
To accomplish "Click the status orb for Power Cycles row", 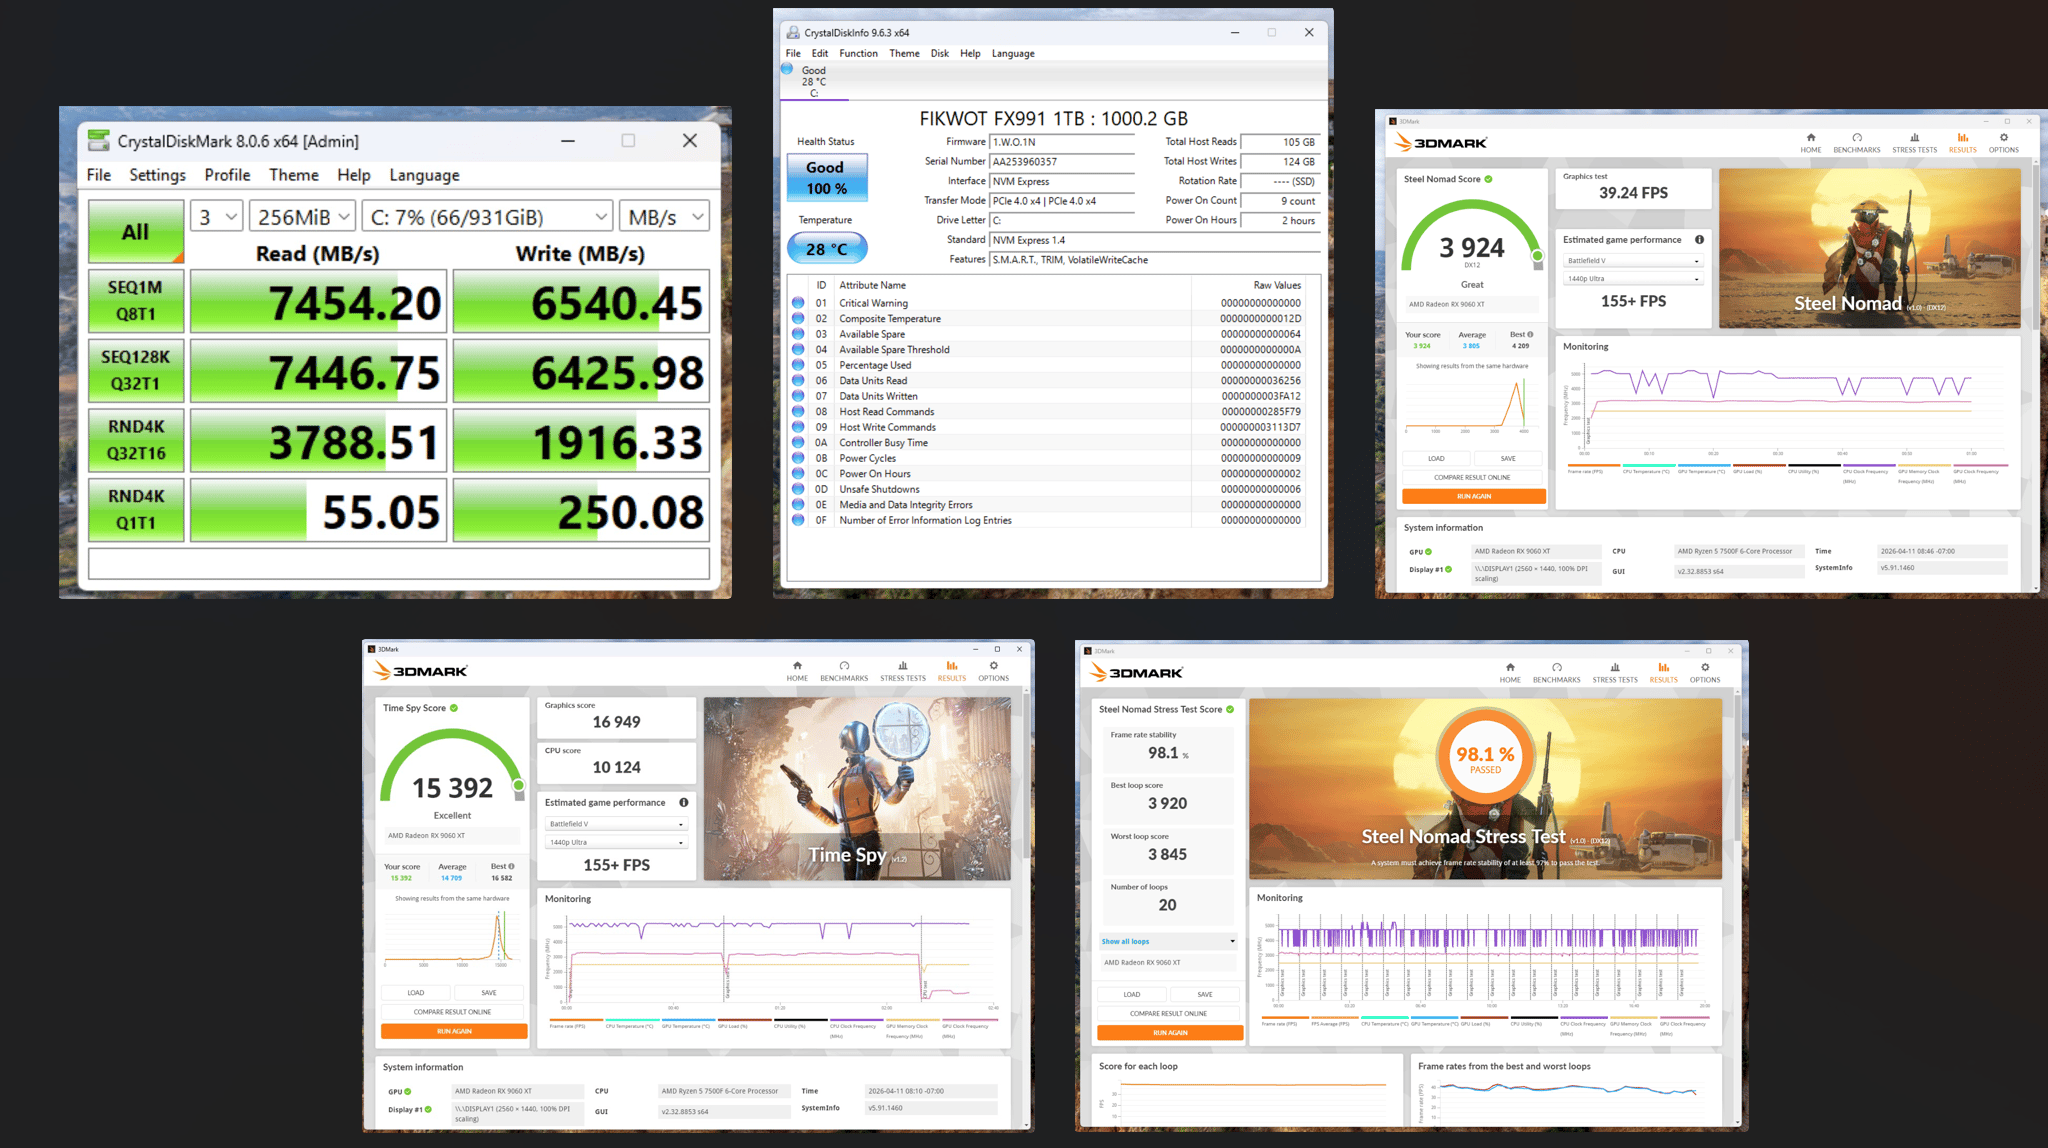I will [x=798, y=458].
